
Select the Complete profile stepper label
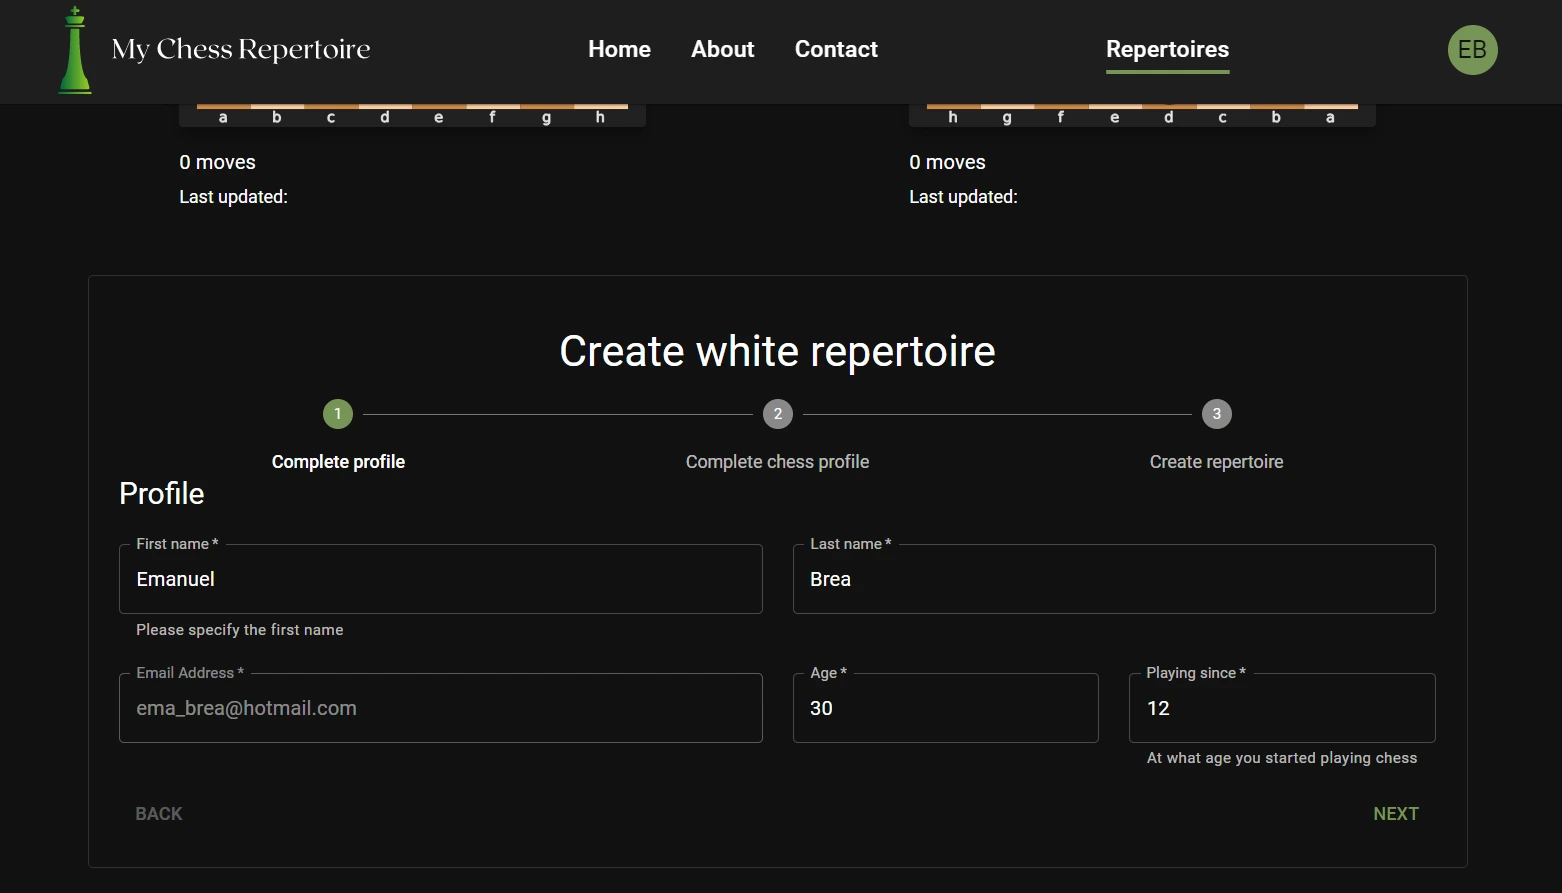tap(338, 461)
